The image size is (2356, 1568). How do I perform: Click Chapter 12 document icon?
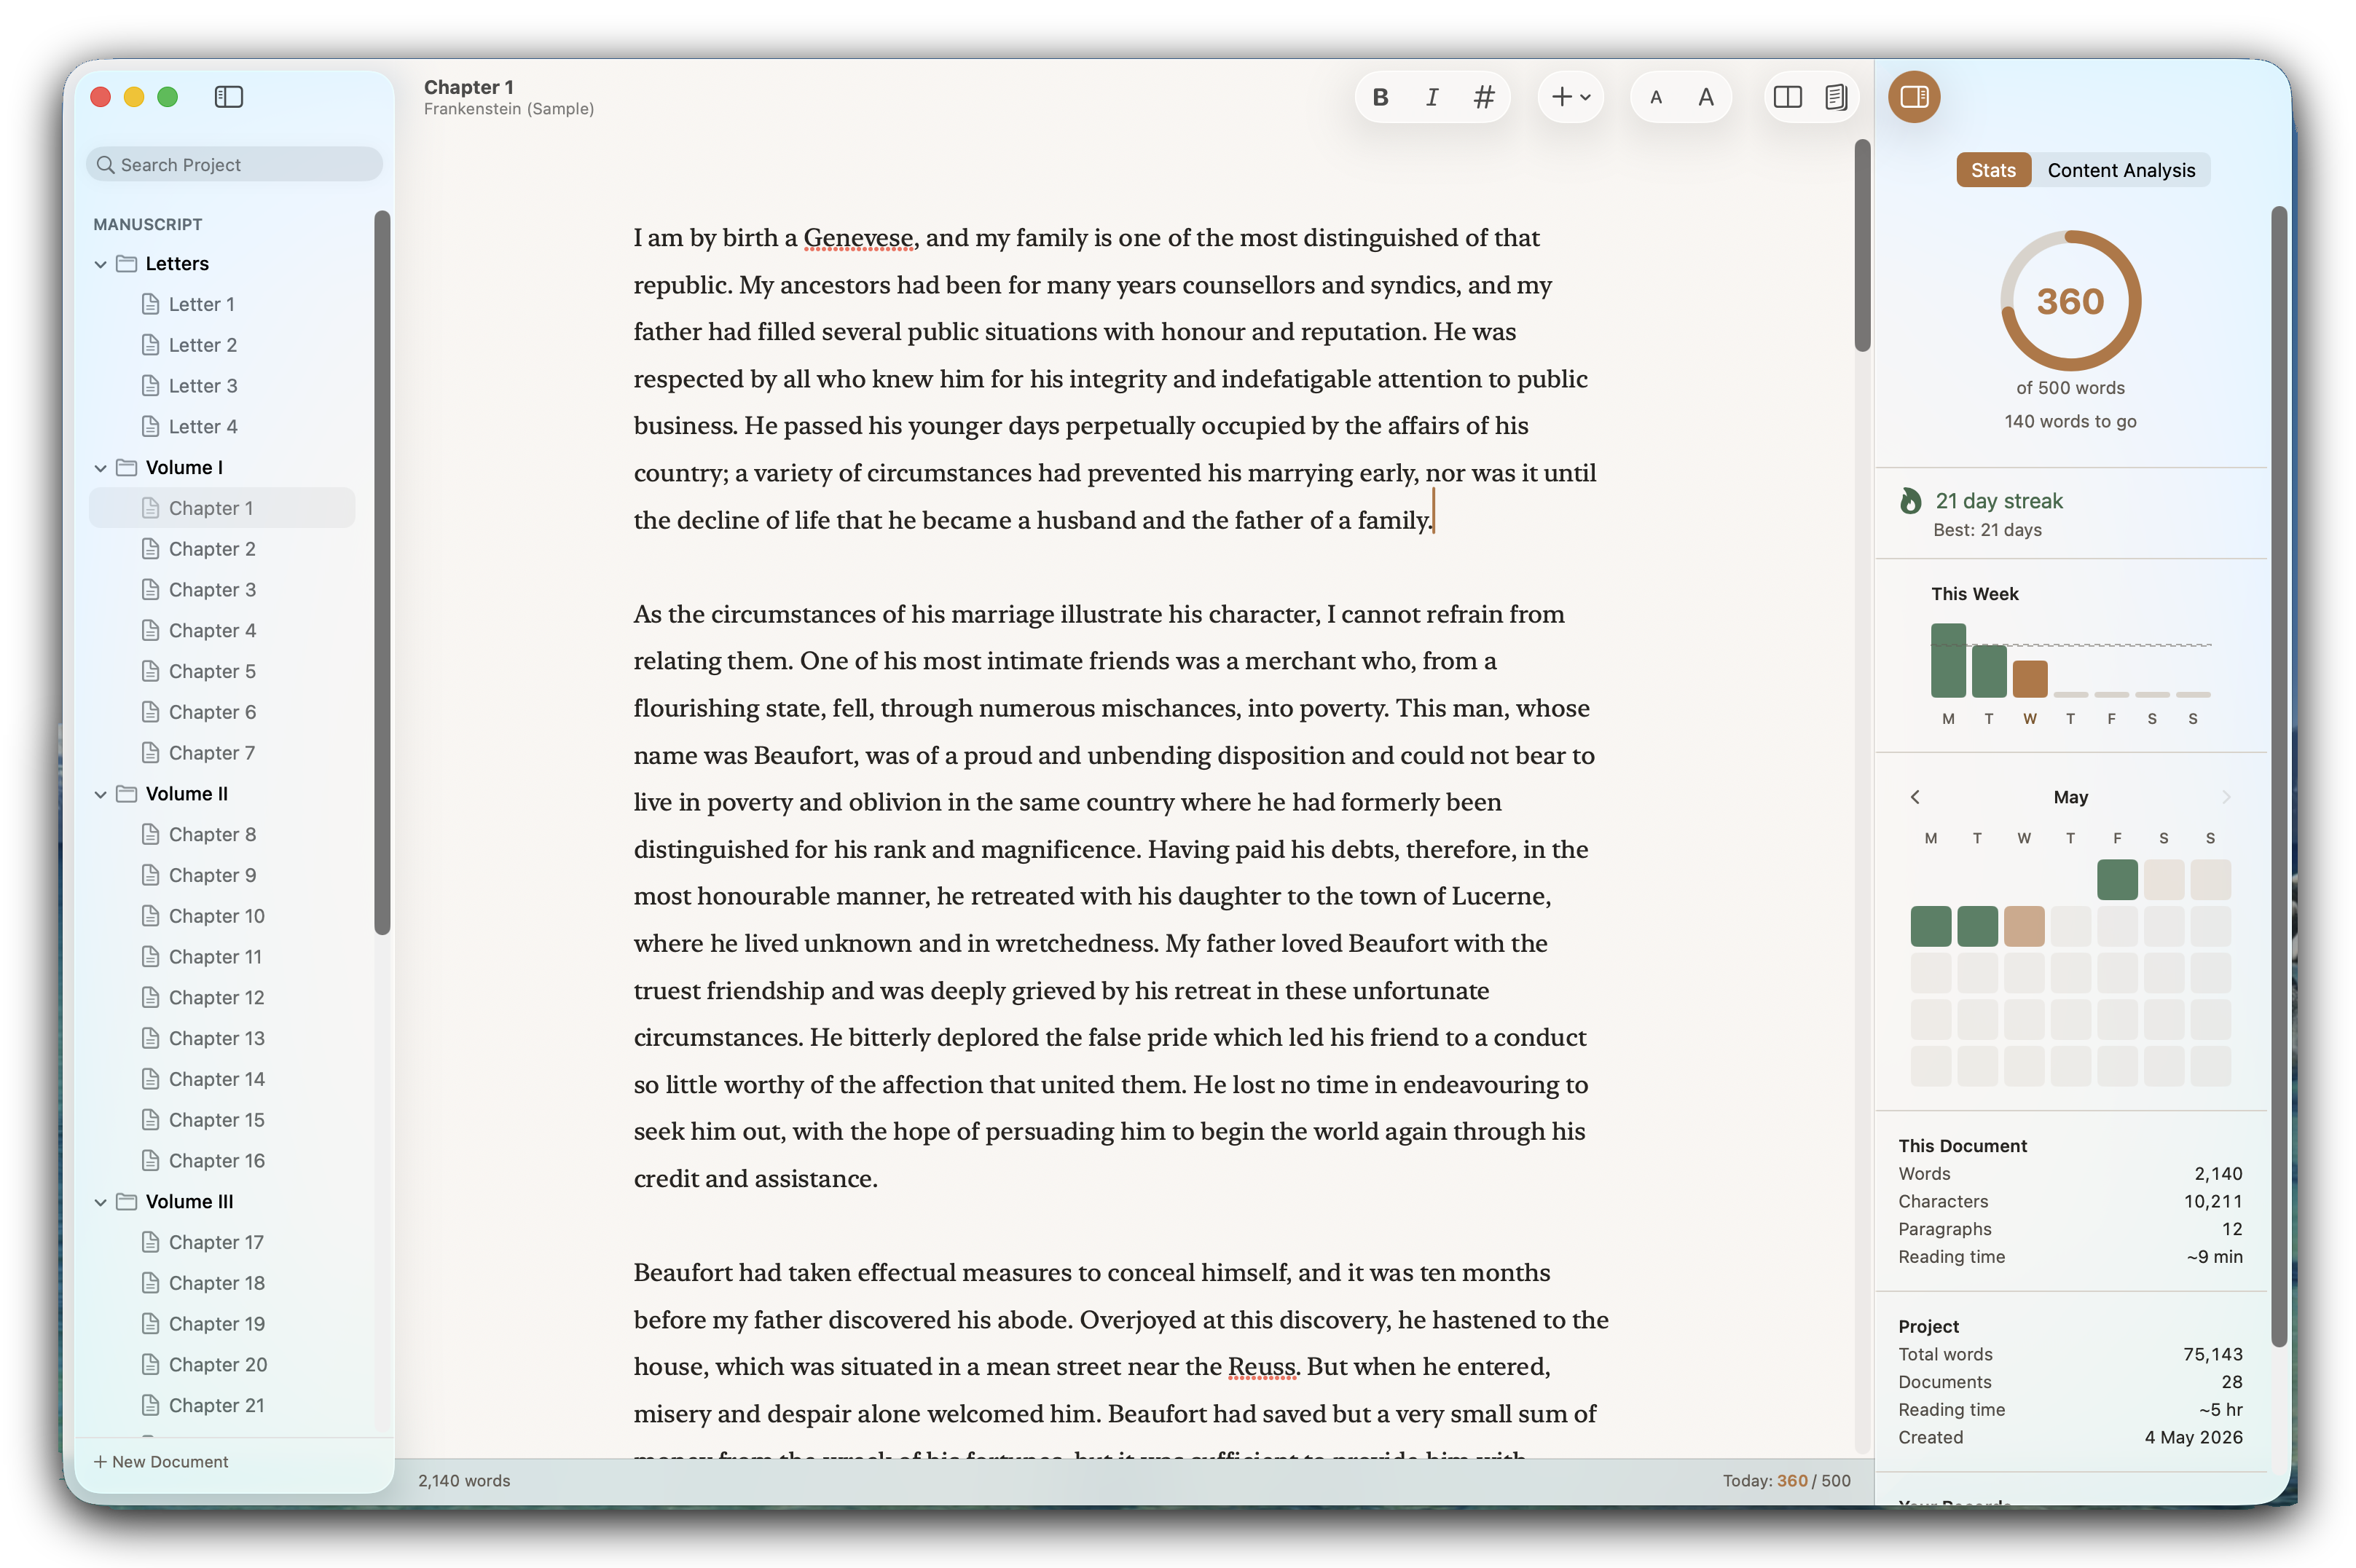pyautogui.click(x=150, y=998)
